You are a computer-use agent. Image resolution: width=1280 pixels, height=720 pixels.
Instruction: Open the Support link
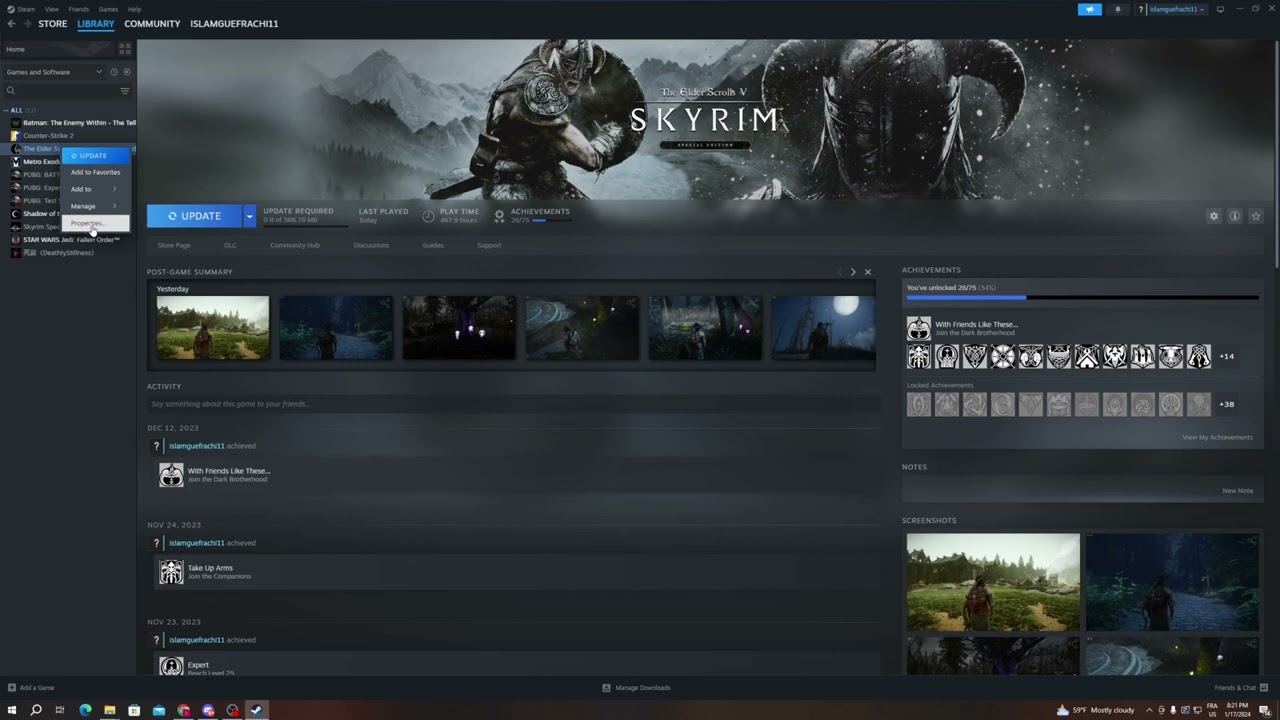coord(489,245)
